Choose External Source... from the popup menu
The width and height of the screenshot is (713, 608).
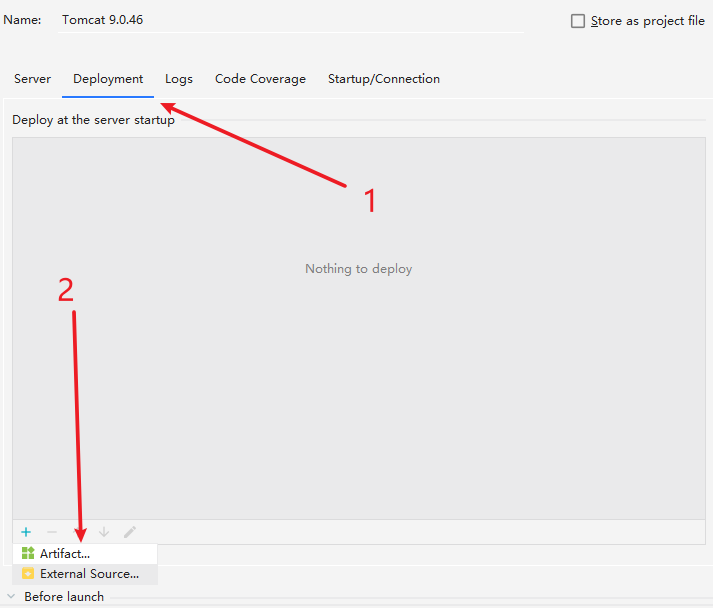tap(85, 574)
